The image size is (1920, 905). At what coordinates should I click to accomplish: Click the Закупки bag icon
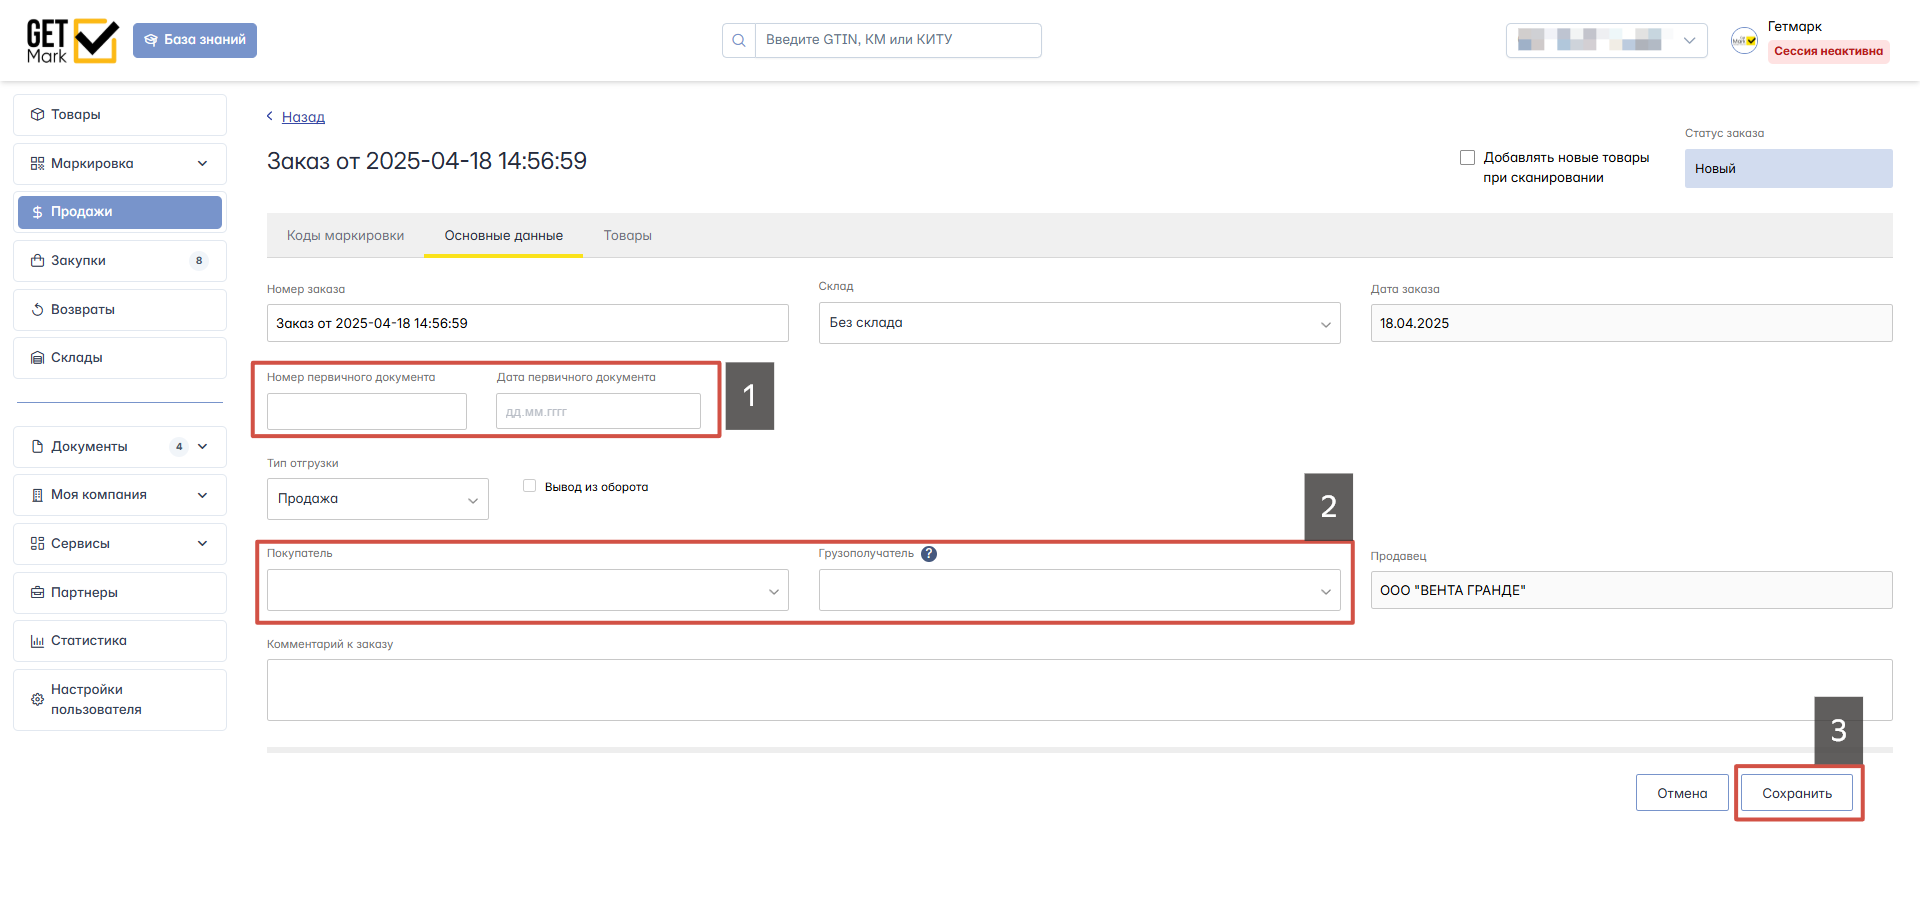[x=37, y=261]
